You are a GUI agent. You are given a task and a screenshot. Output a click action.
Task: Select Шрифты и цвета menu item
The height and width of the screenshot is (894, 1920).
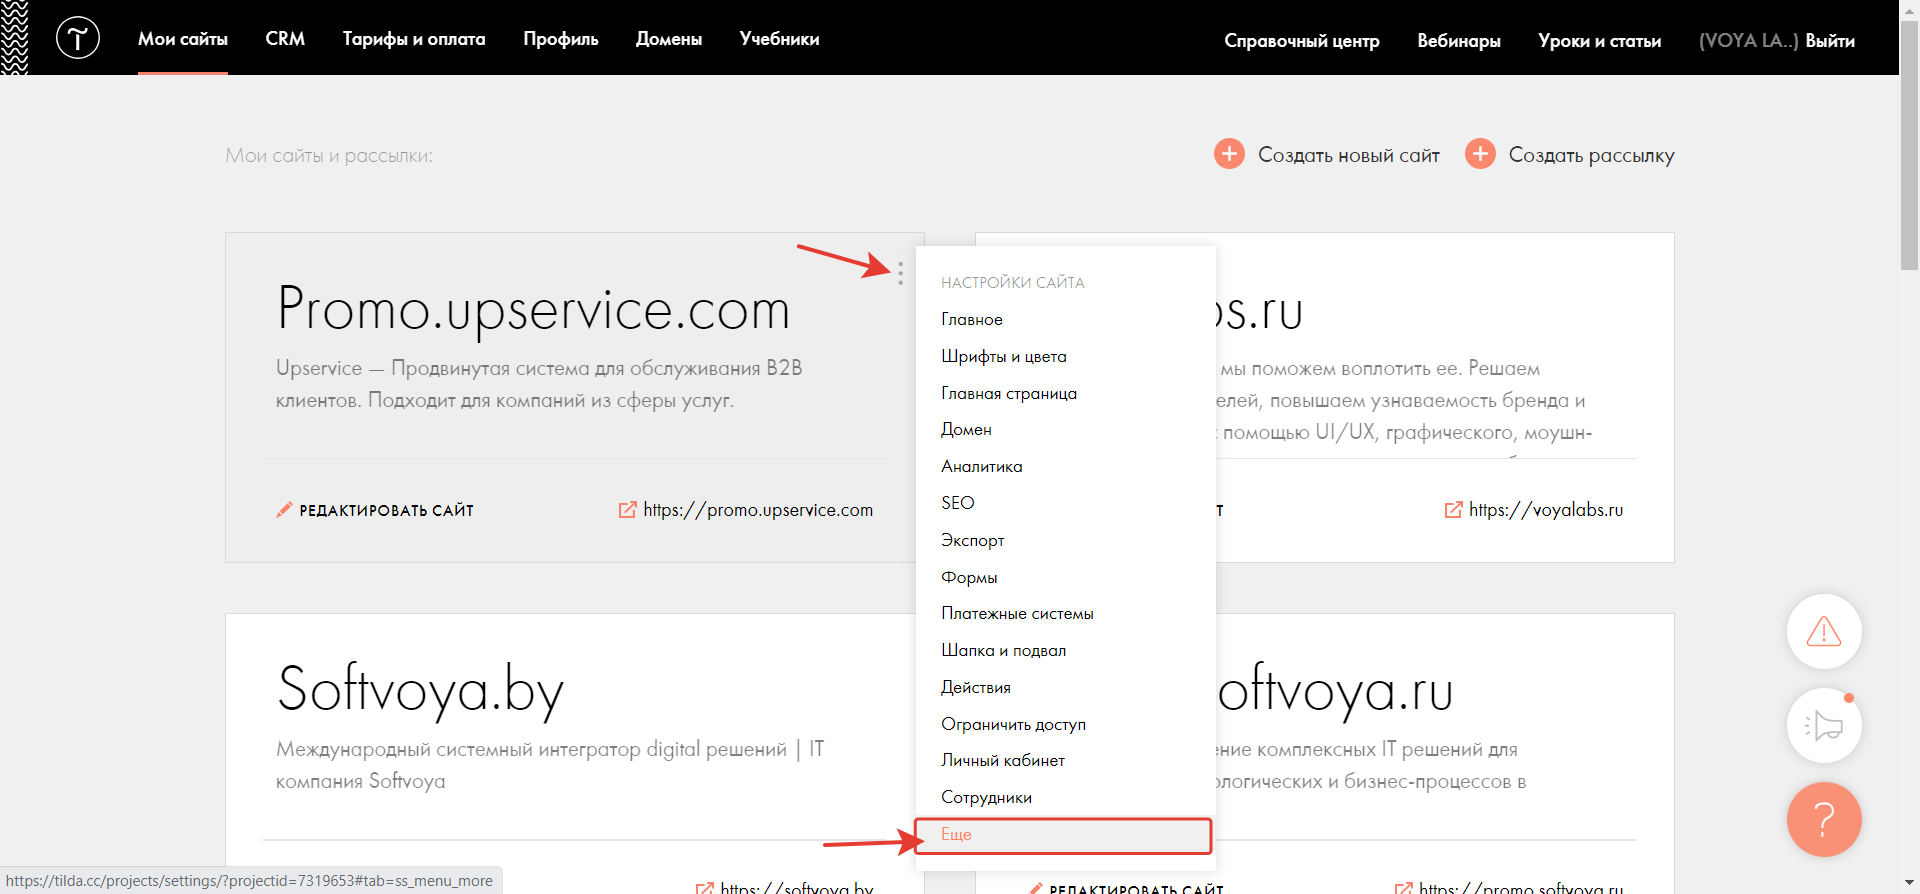pos(1003,356)
